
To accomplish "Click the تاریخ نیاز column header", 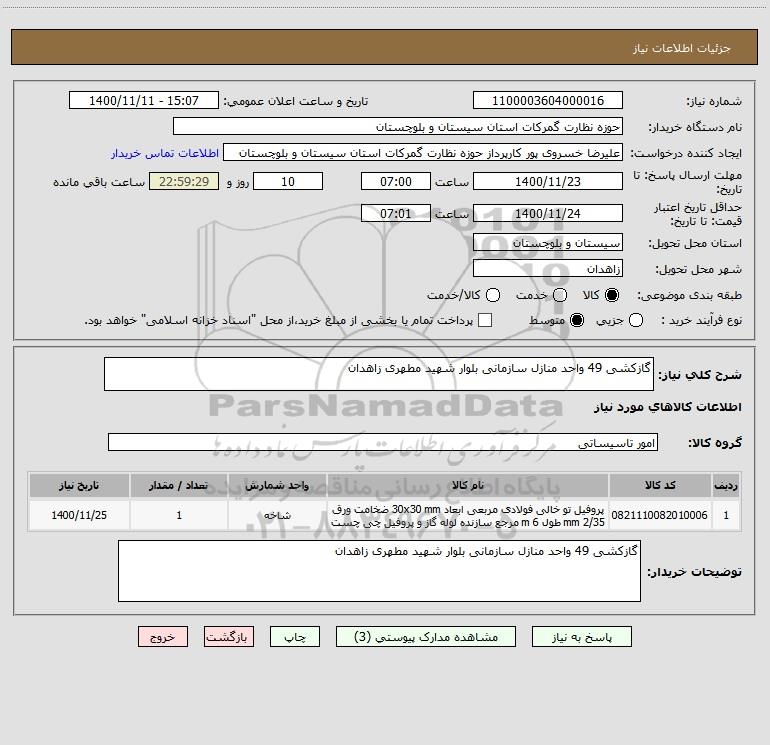I will (x=79, y=485).
